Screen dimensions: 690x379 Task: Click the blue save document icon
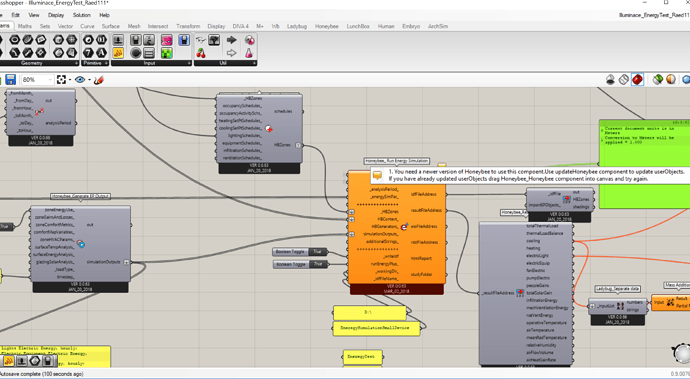[10, 80]
